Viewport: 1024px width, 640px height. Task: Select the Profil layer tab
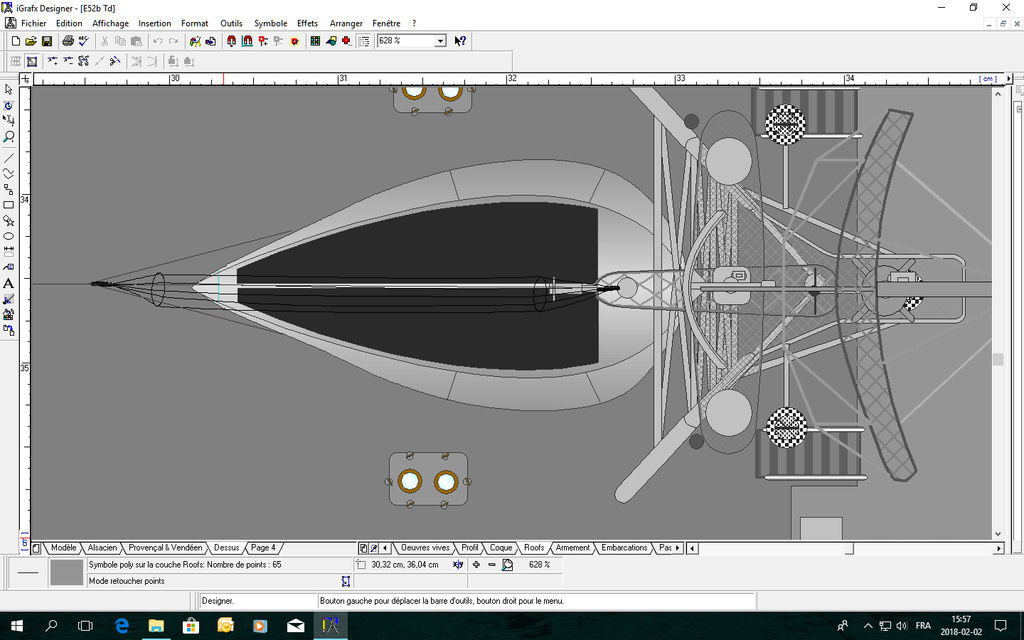470,548
